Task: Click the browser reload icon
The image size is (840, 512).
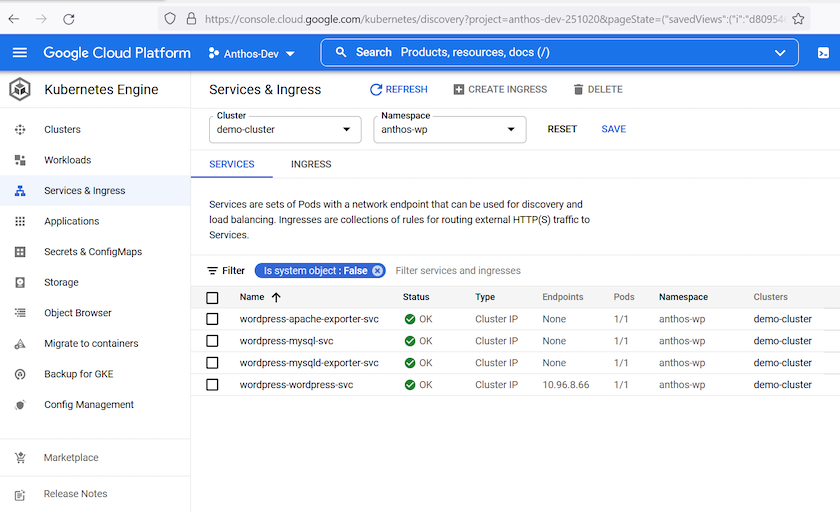Action: point(69,19)
